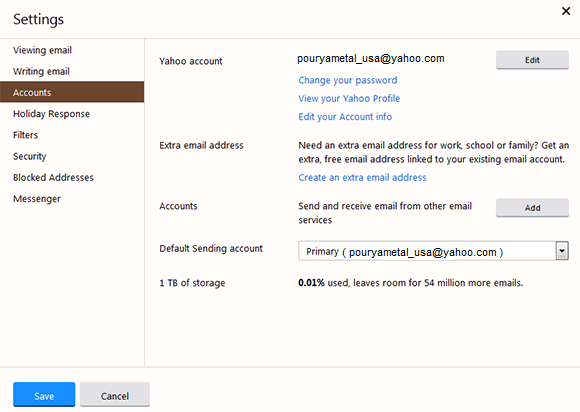Click Add button to add email account
Screen dimensions: 580x412
[x=532, y=208]
